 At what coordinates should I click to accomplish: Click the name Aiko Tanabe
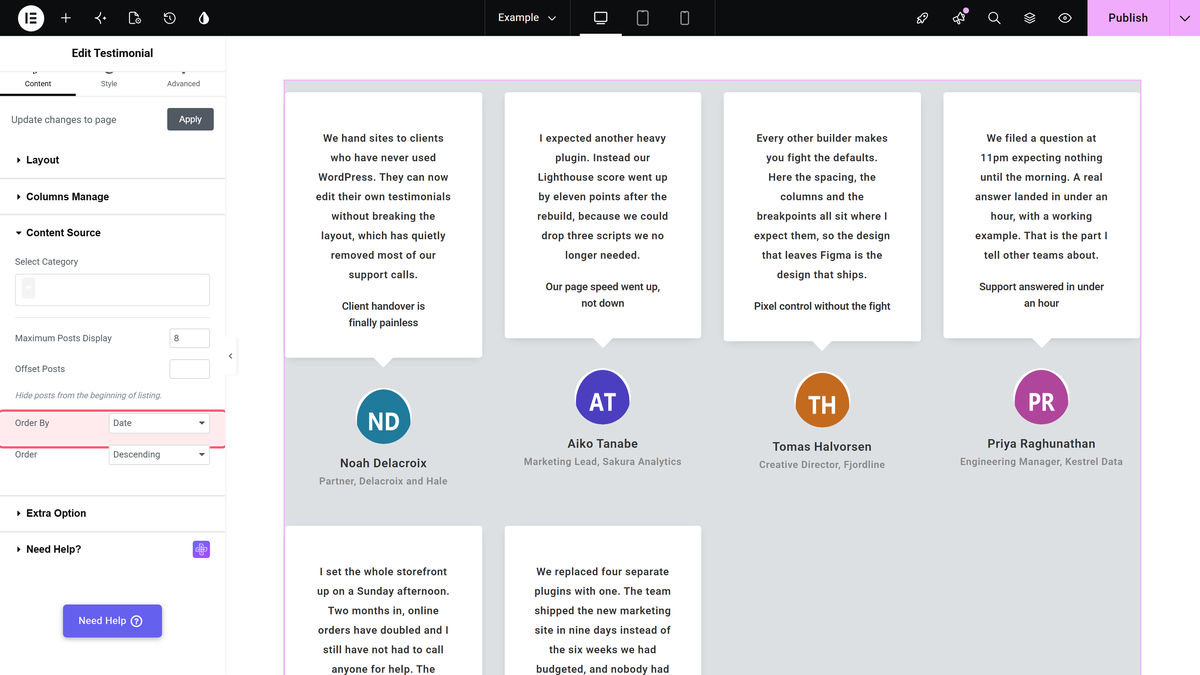(x=602, y=444)
